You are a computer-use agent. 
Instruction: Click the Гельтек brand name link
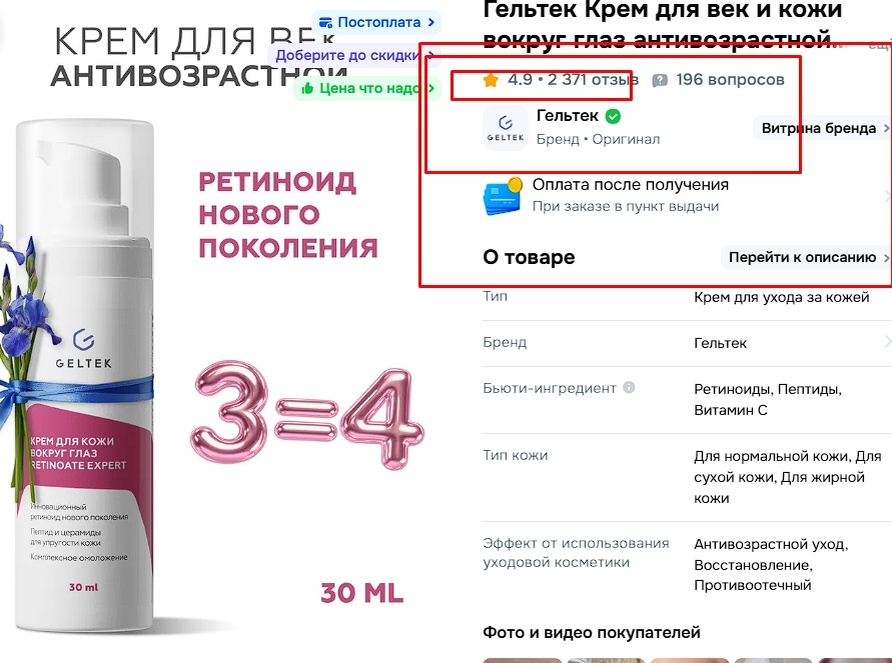[x=567, y=116]
